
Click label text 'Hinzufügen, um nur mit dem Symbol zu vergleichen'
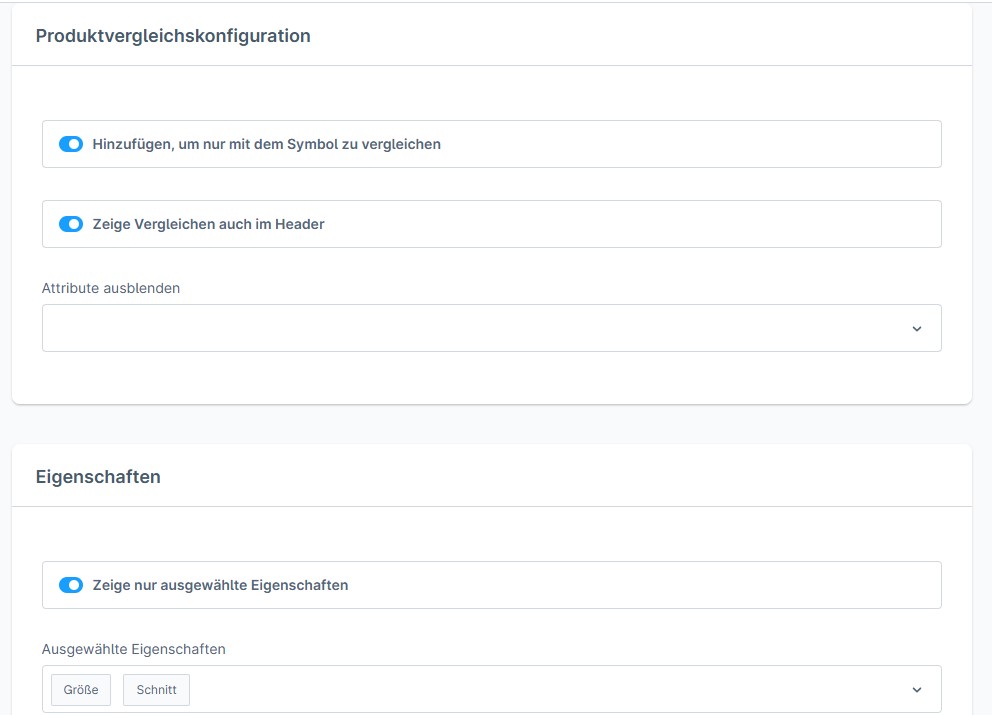(266, 144)
